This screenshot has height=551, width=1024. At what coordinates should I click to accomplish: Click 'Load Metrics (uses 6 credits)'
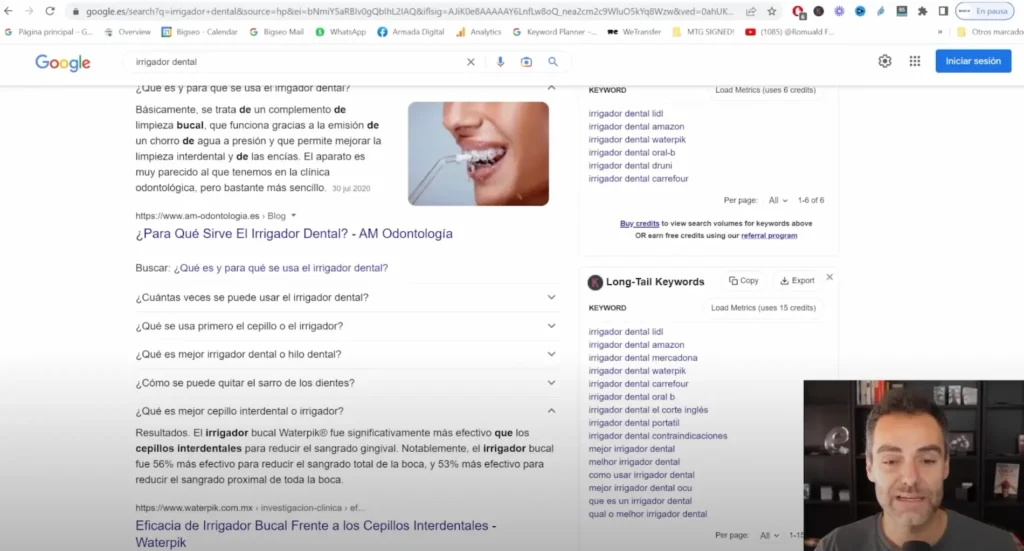pos(765,90)
